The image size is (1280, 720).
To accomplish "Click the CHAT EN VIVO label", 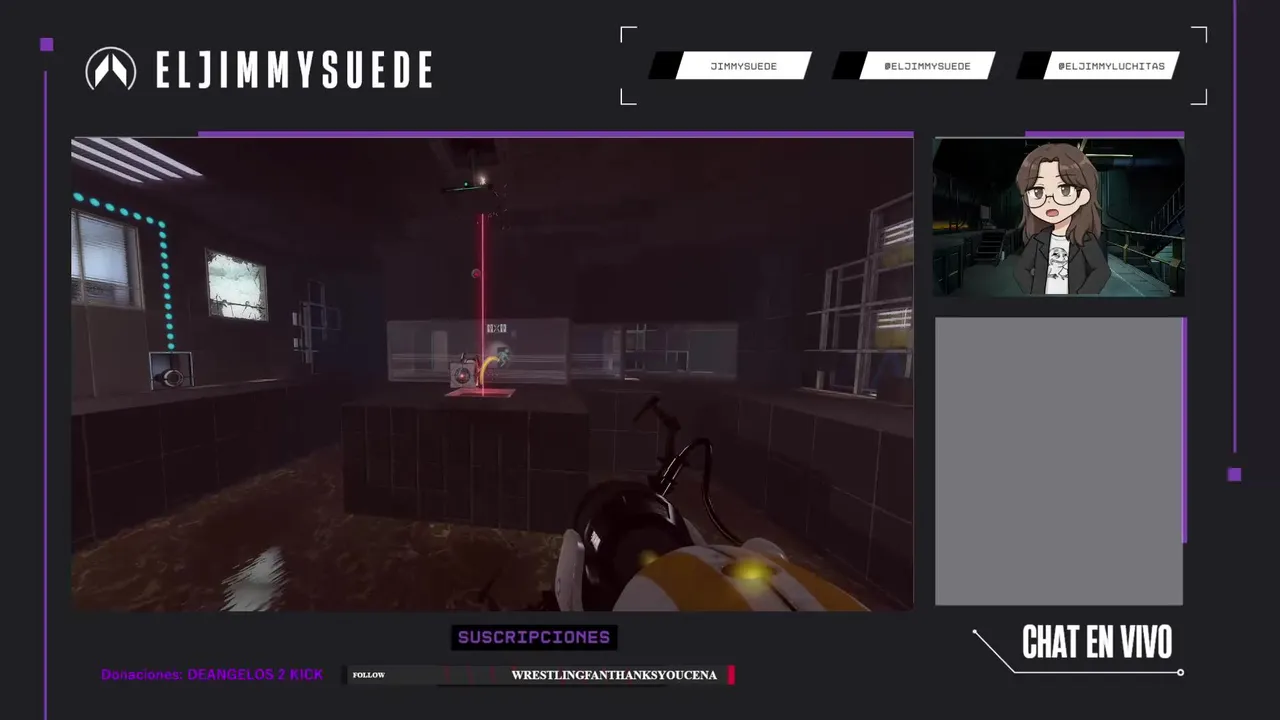I will tap(1097, 643).
